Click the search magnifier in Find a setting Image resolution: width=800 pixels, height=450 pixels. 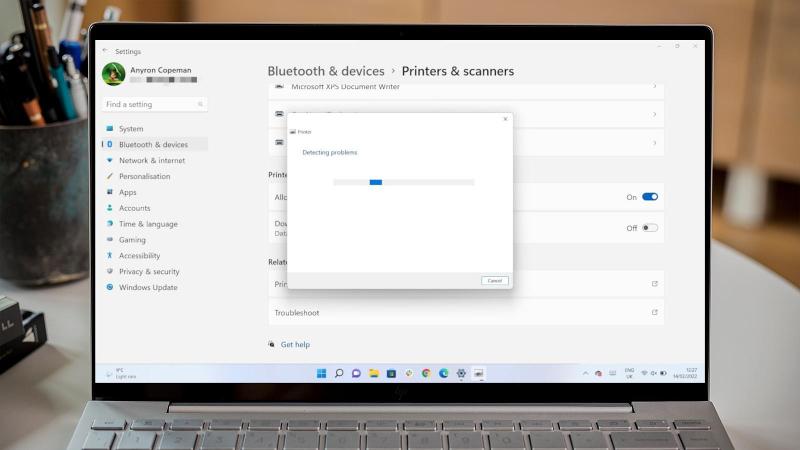[200, 104]
